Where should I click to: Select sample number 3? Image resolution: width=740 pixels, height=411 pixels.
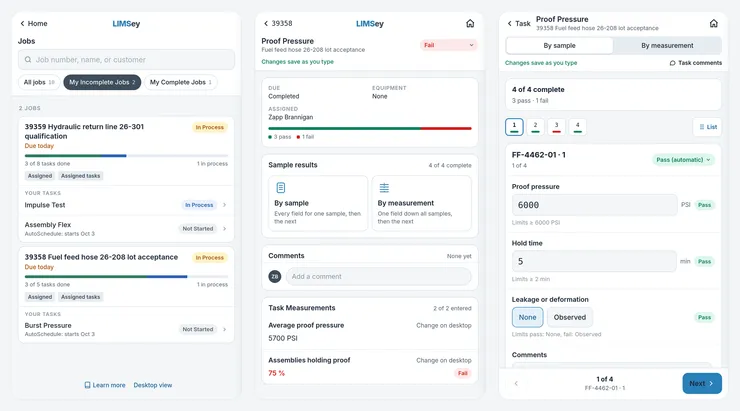pyautogui.click(x=556, y=126)
